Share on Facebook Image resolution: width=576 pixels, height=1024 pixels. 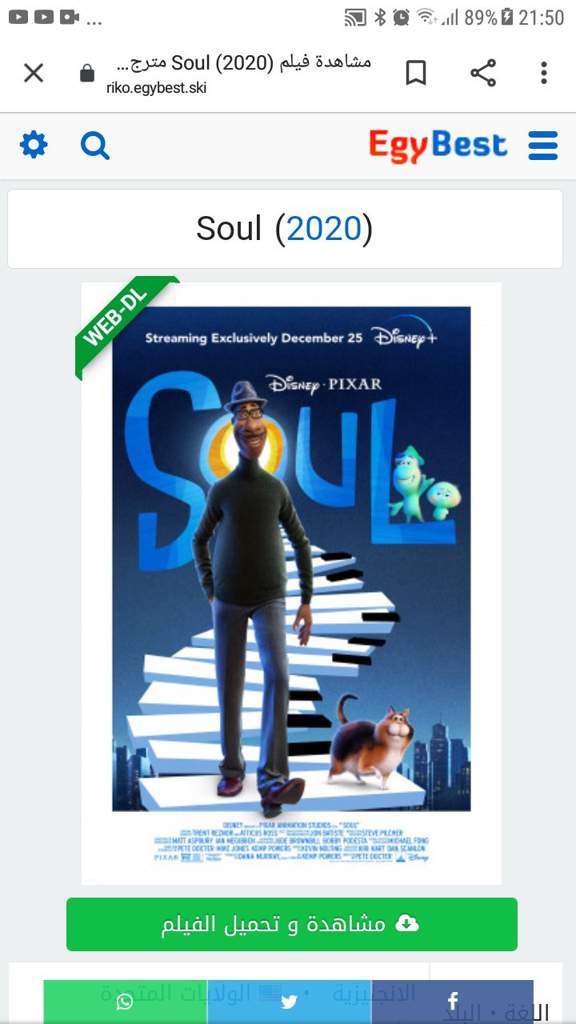(452, 1001)
